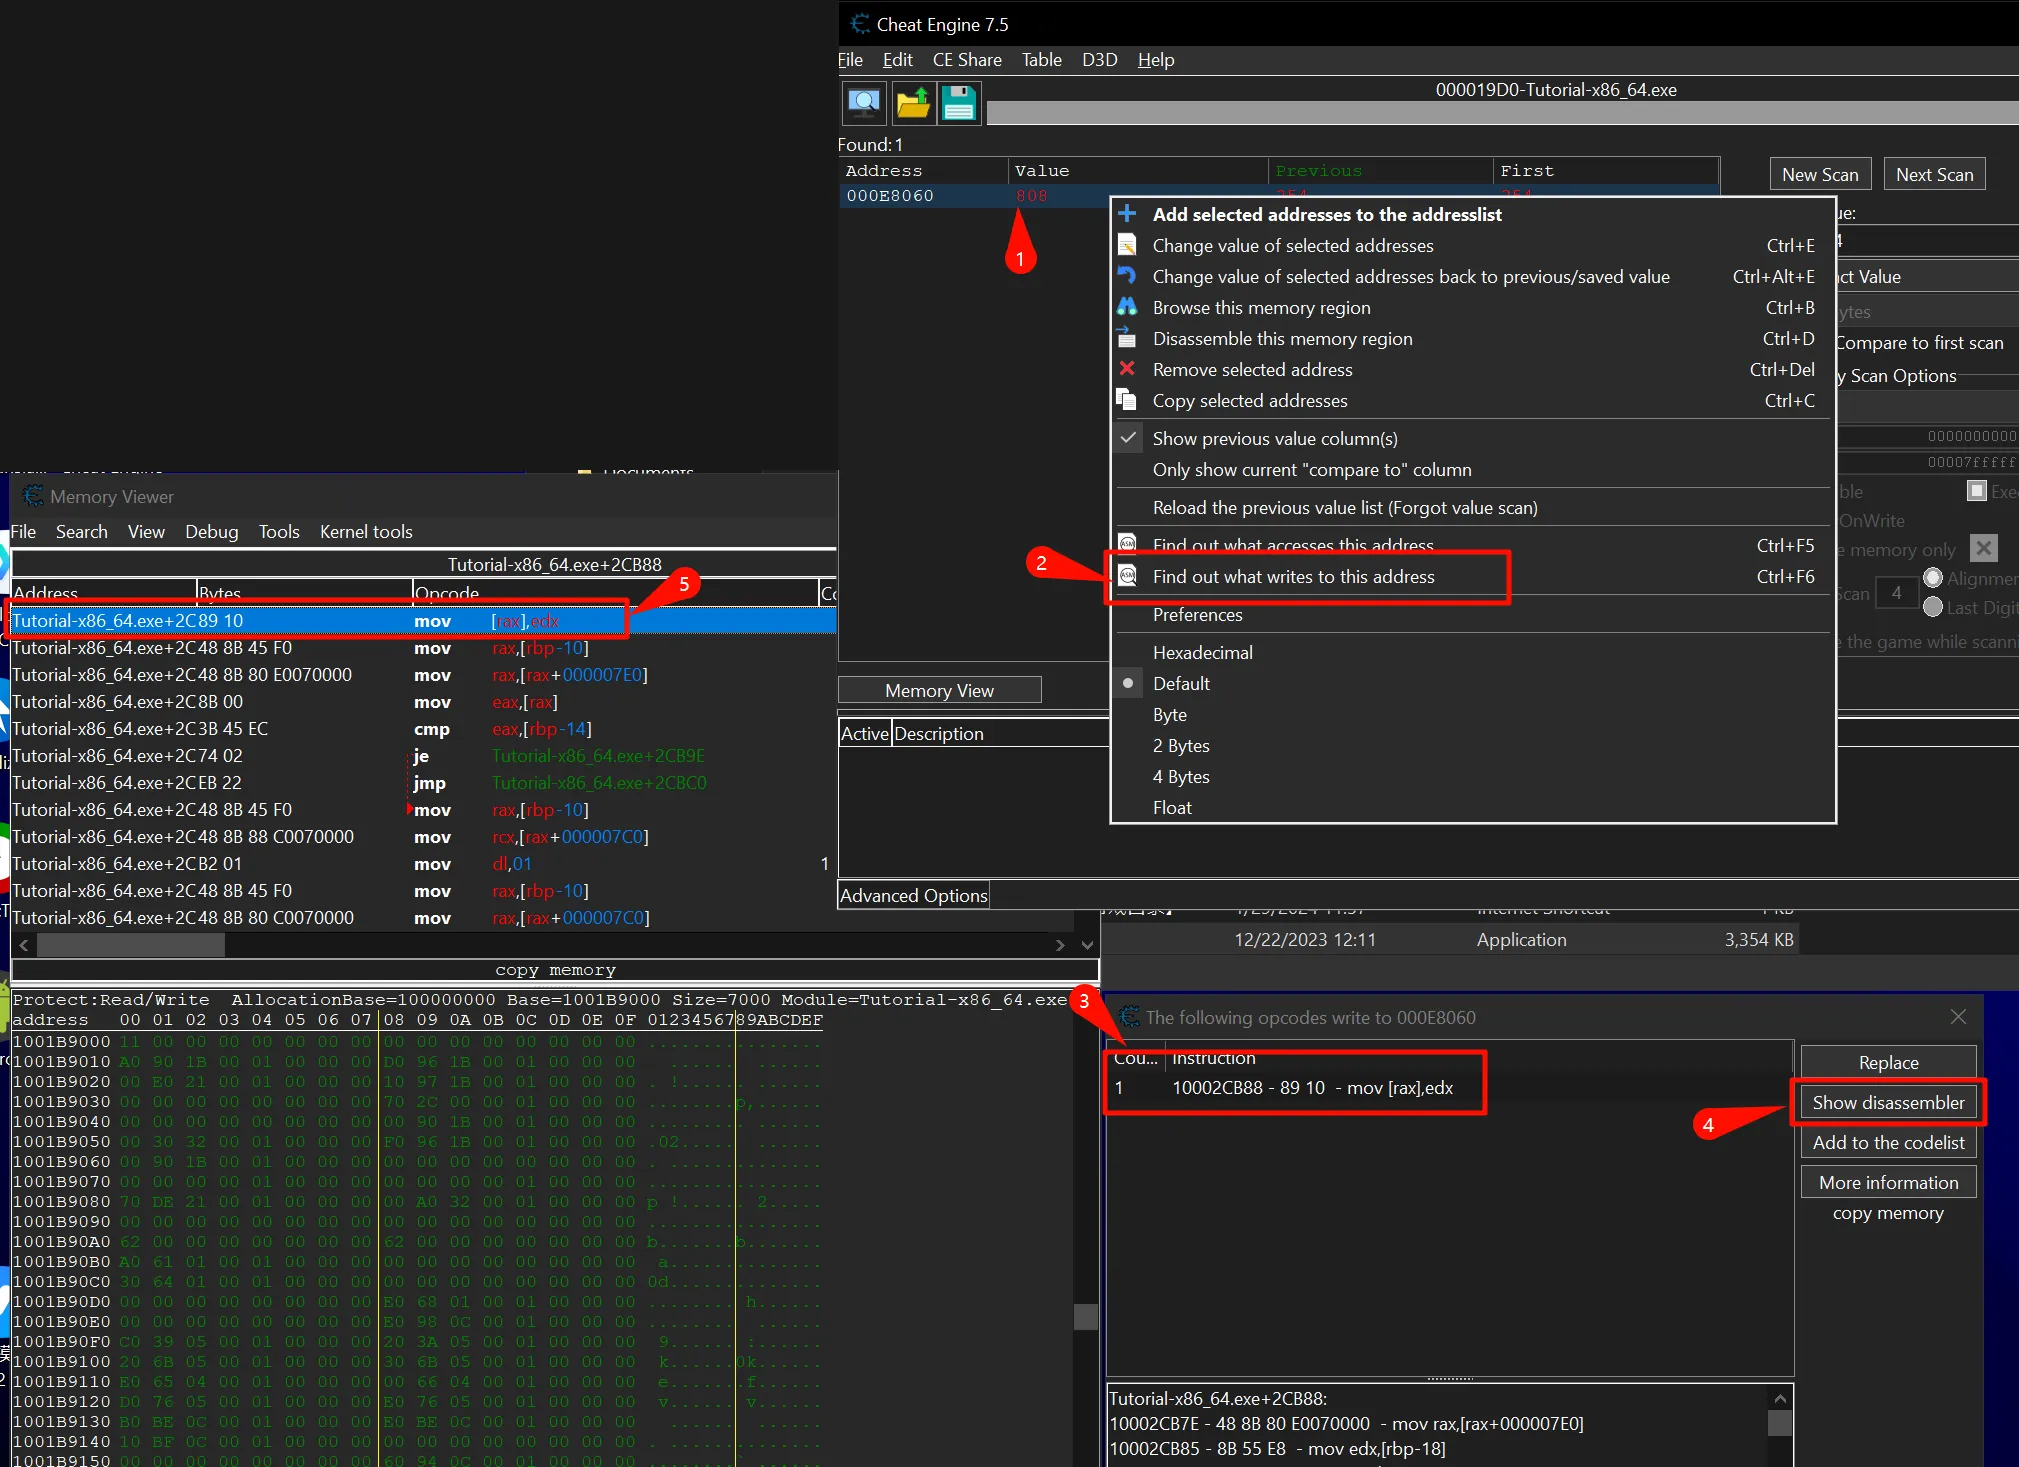Open the Memory Viewer Debug menu
Image resolution: width=2019 pixels, height=1467 pixels.
tap(211, 531)
